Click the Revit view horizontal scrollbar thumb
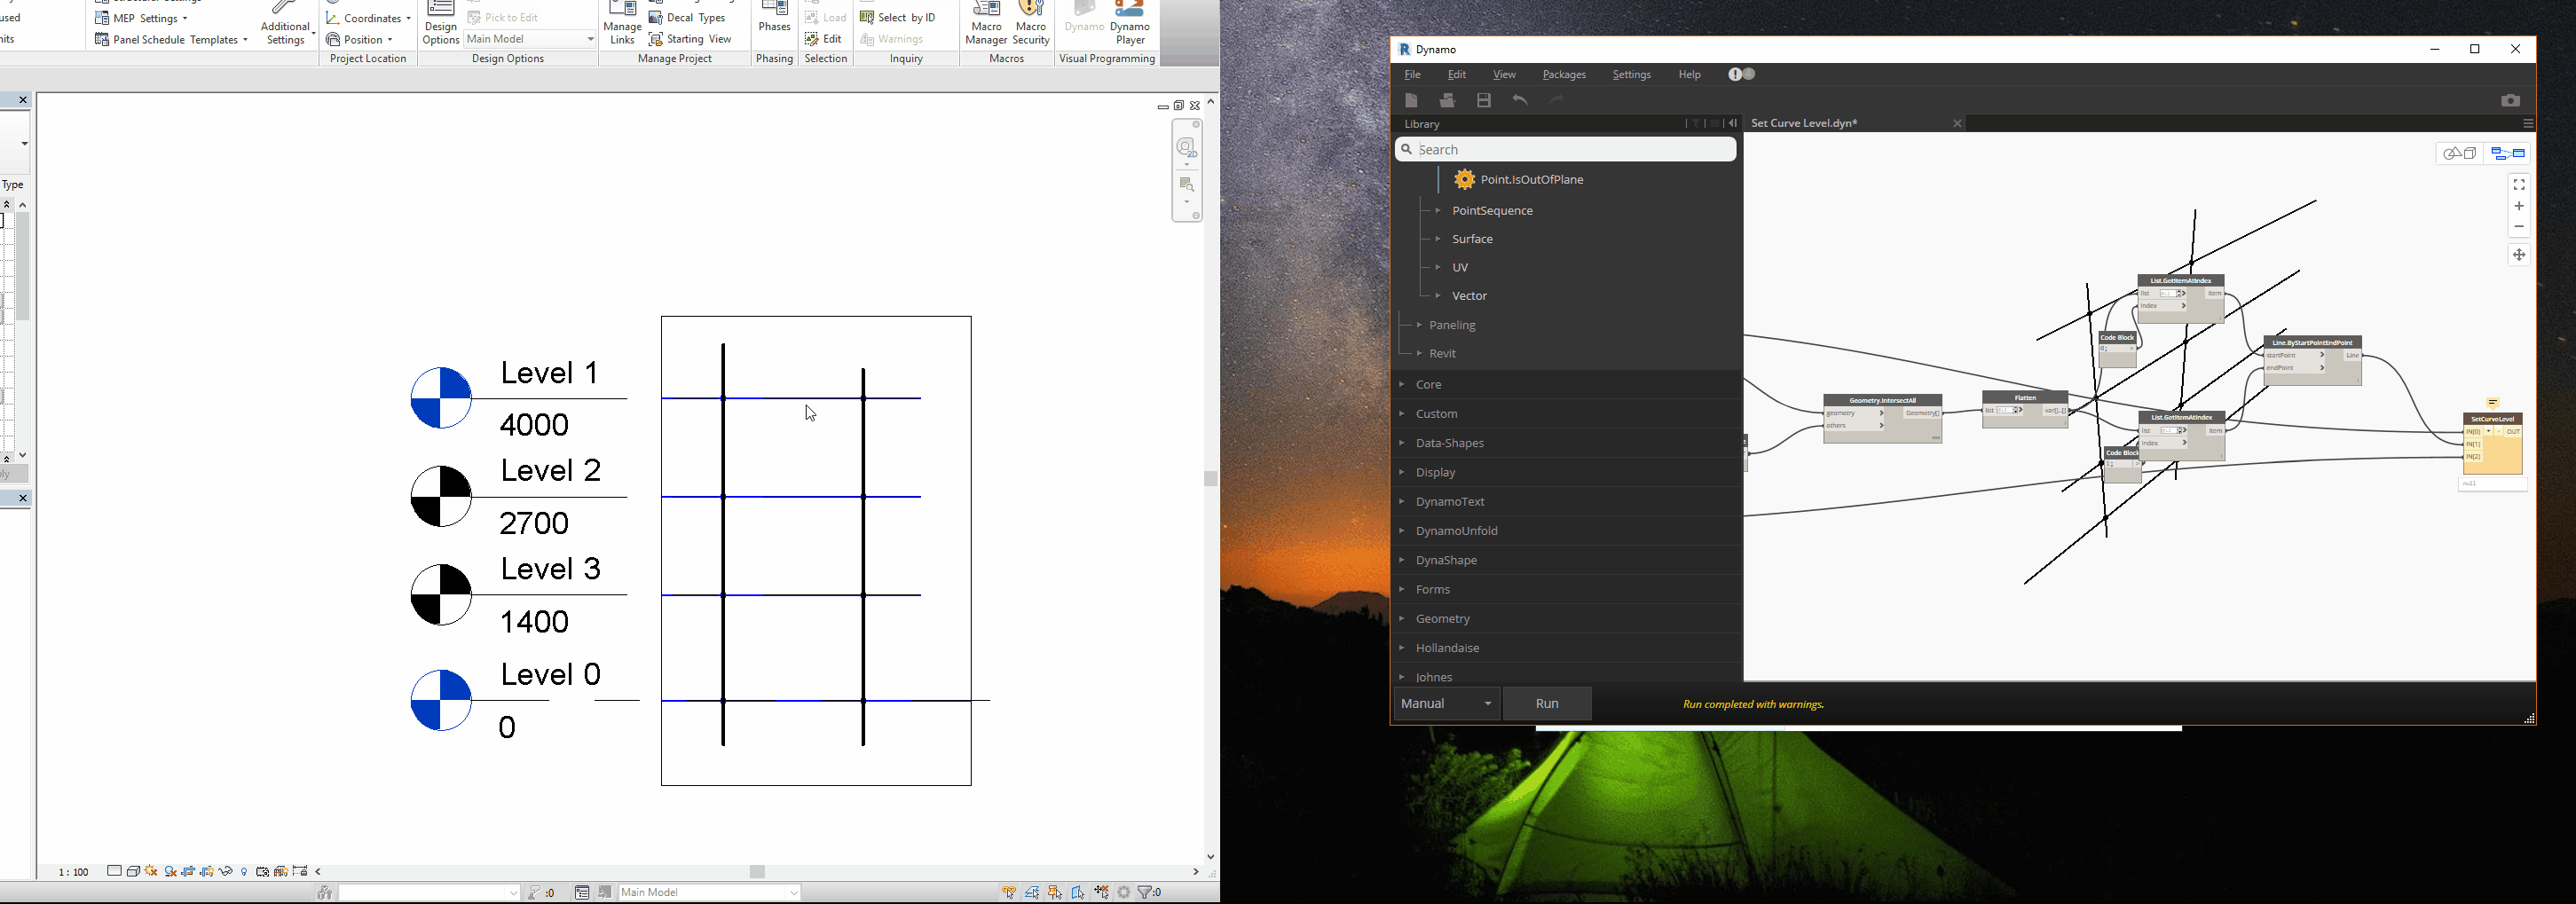2576x904 pixels. pos(757,872)
